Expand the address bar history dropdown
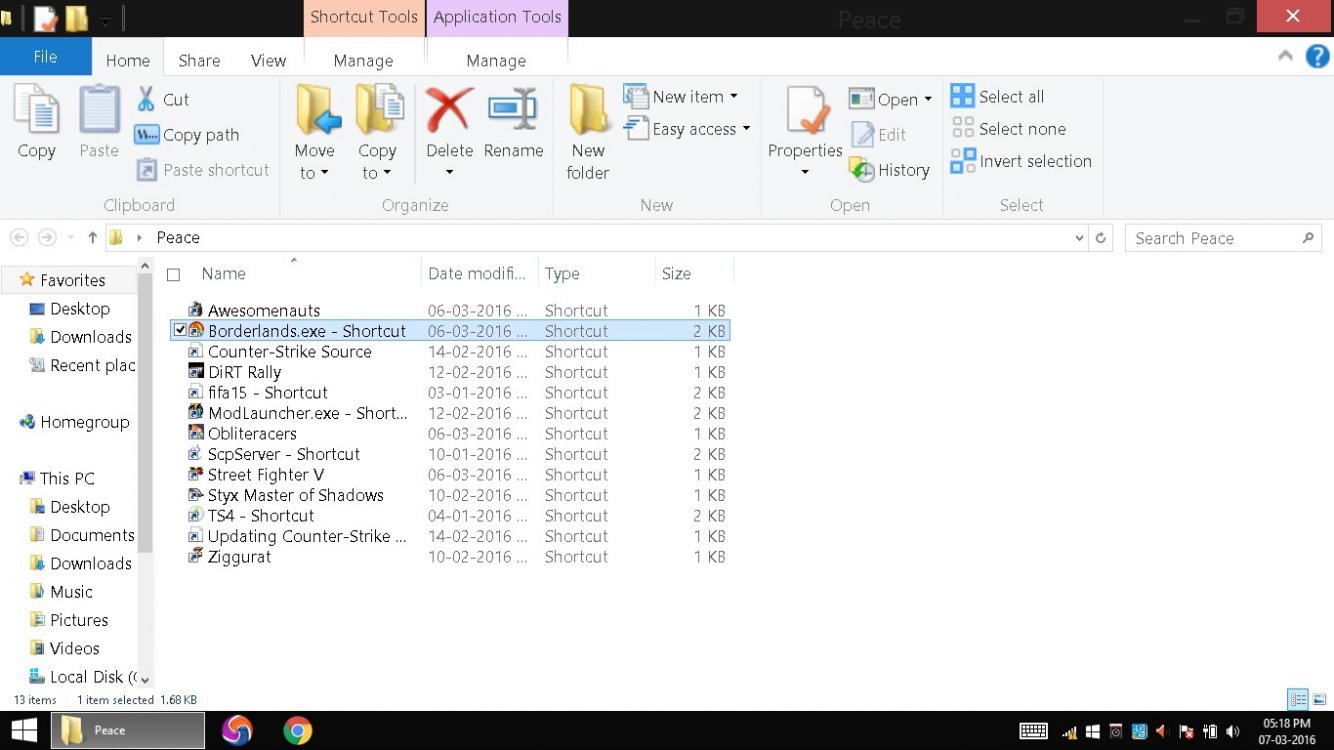This screenshot has height=750, width=1334. point(1078,238)
